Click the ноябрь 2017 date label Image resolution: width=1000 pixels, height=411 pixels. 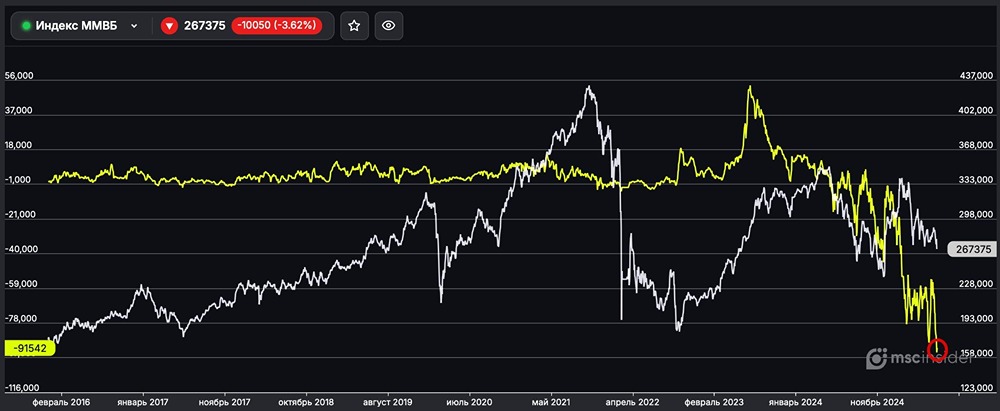[x=225, y=403]
